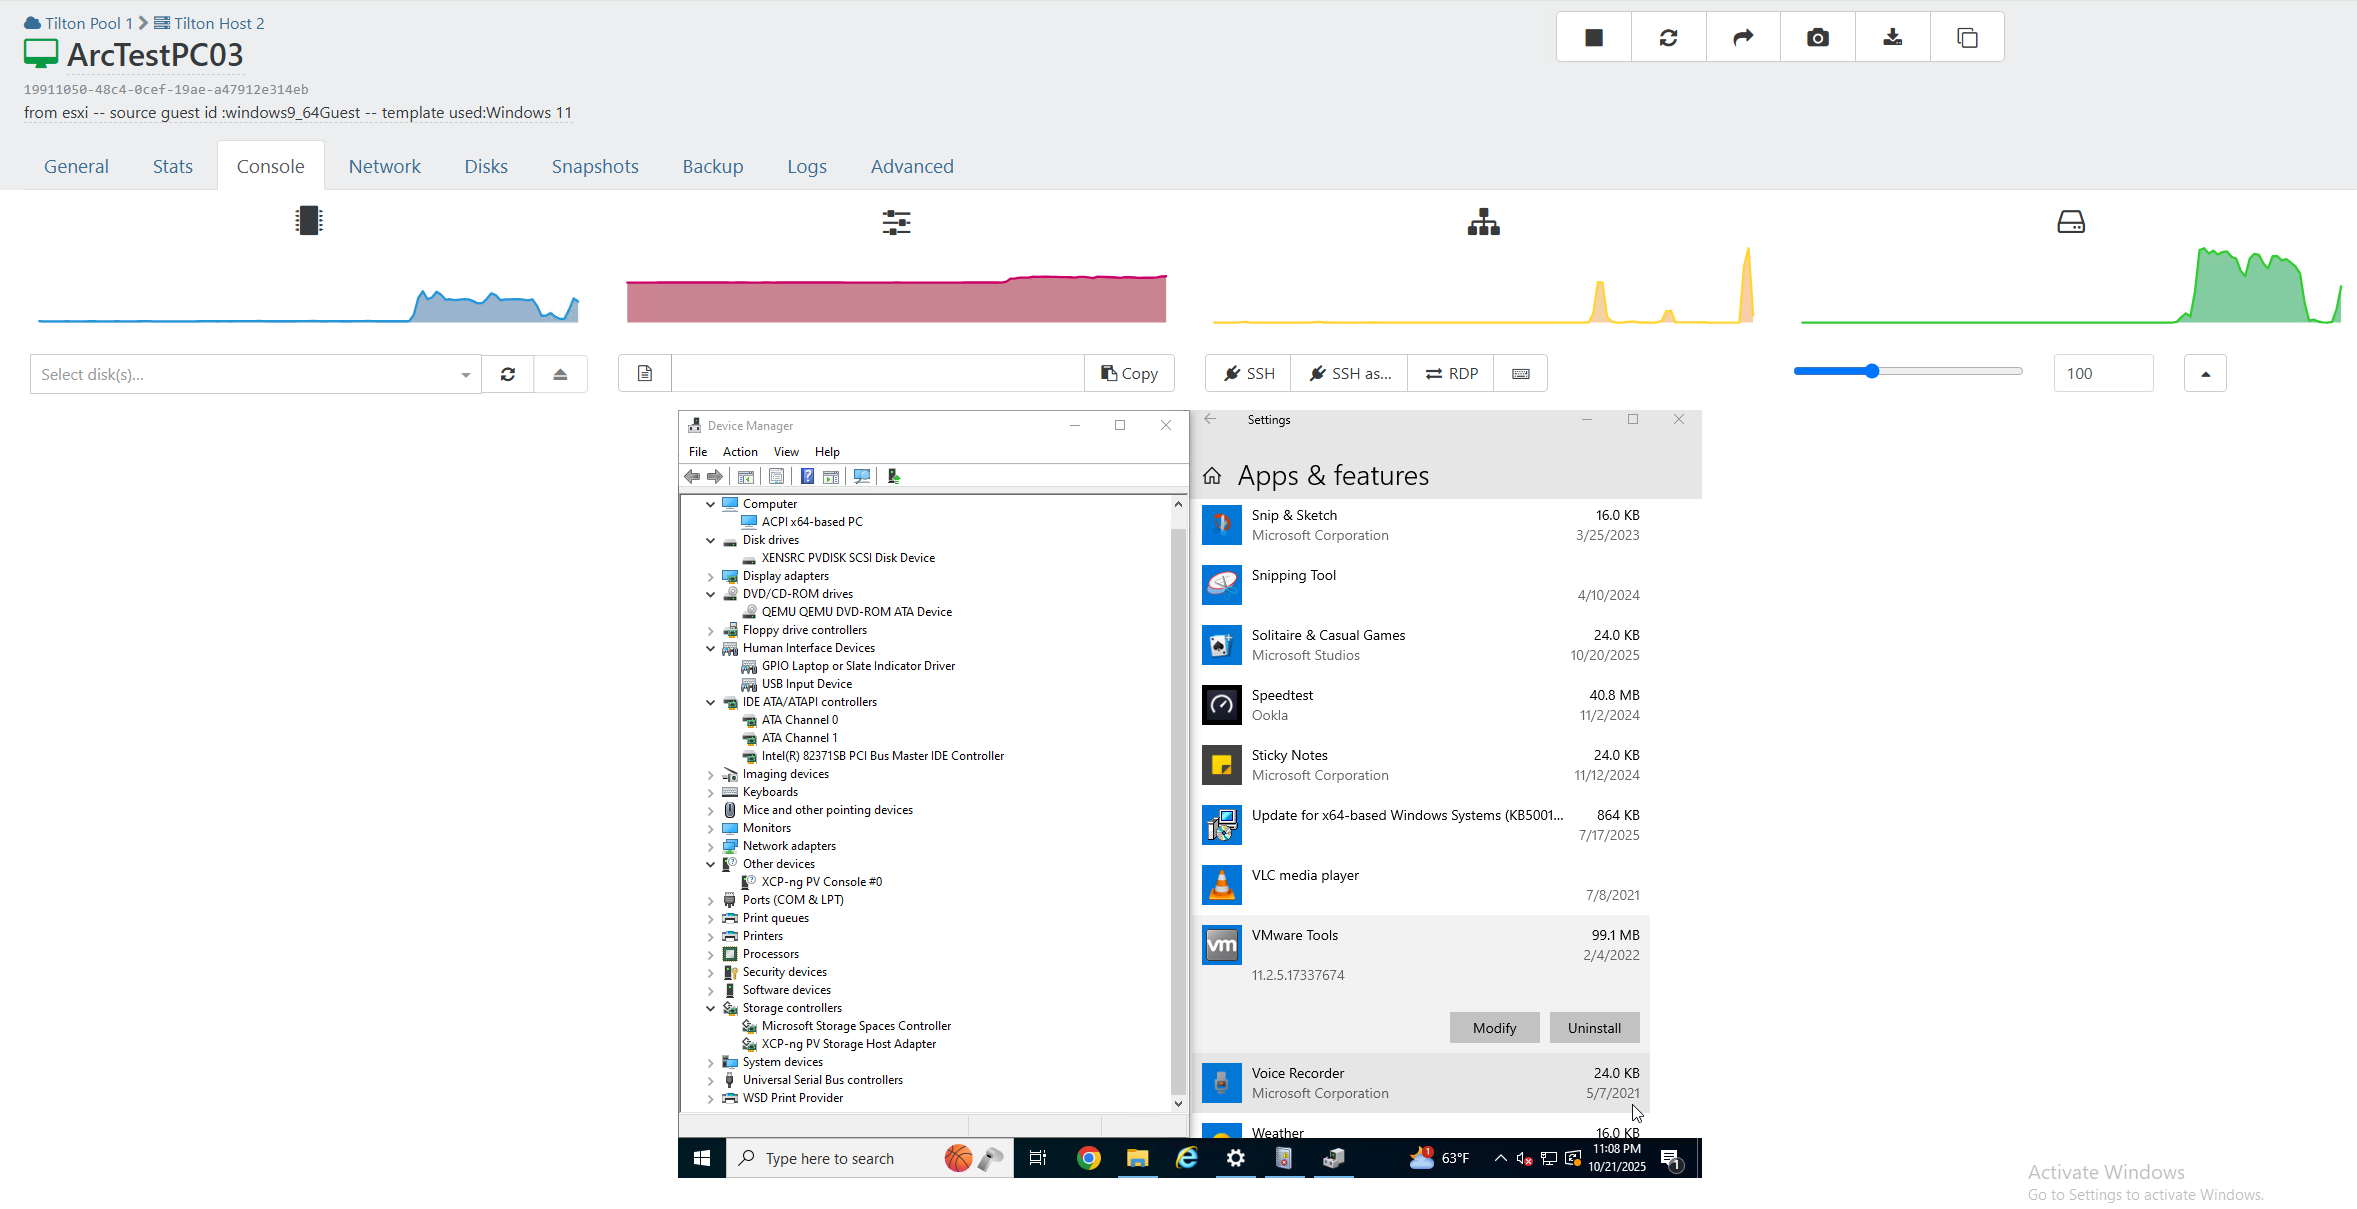Click the SSH button
This screenshot has width=2357, height=1209.
1249,373
